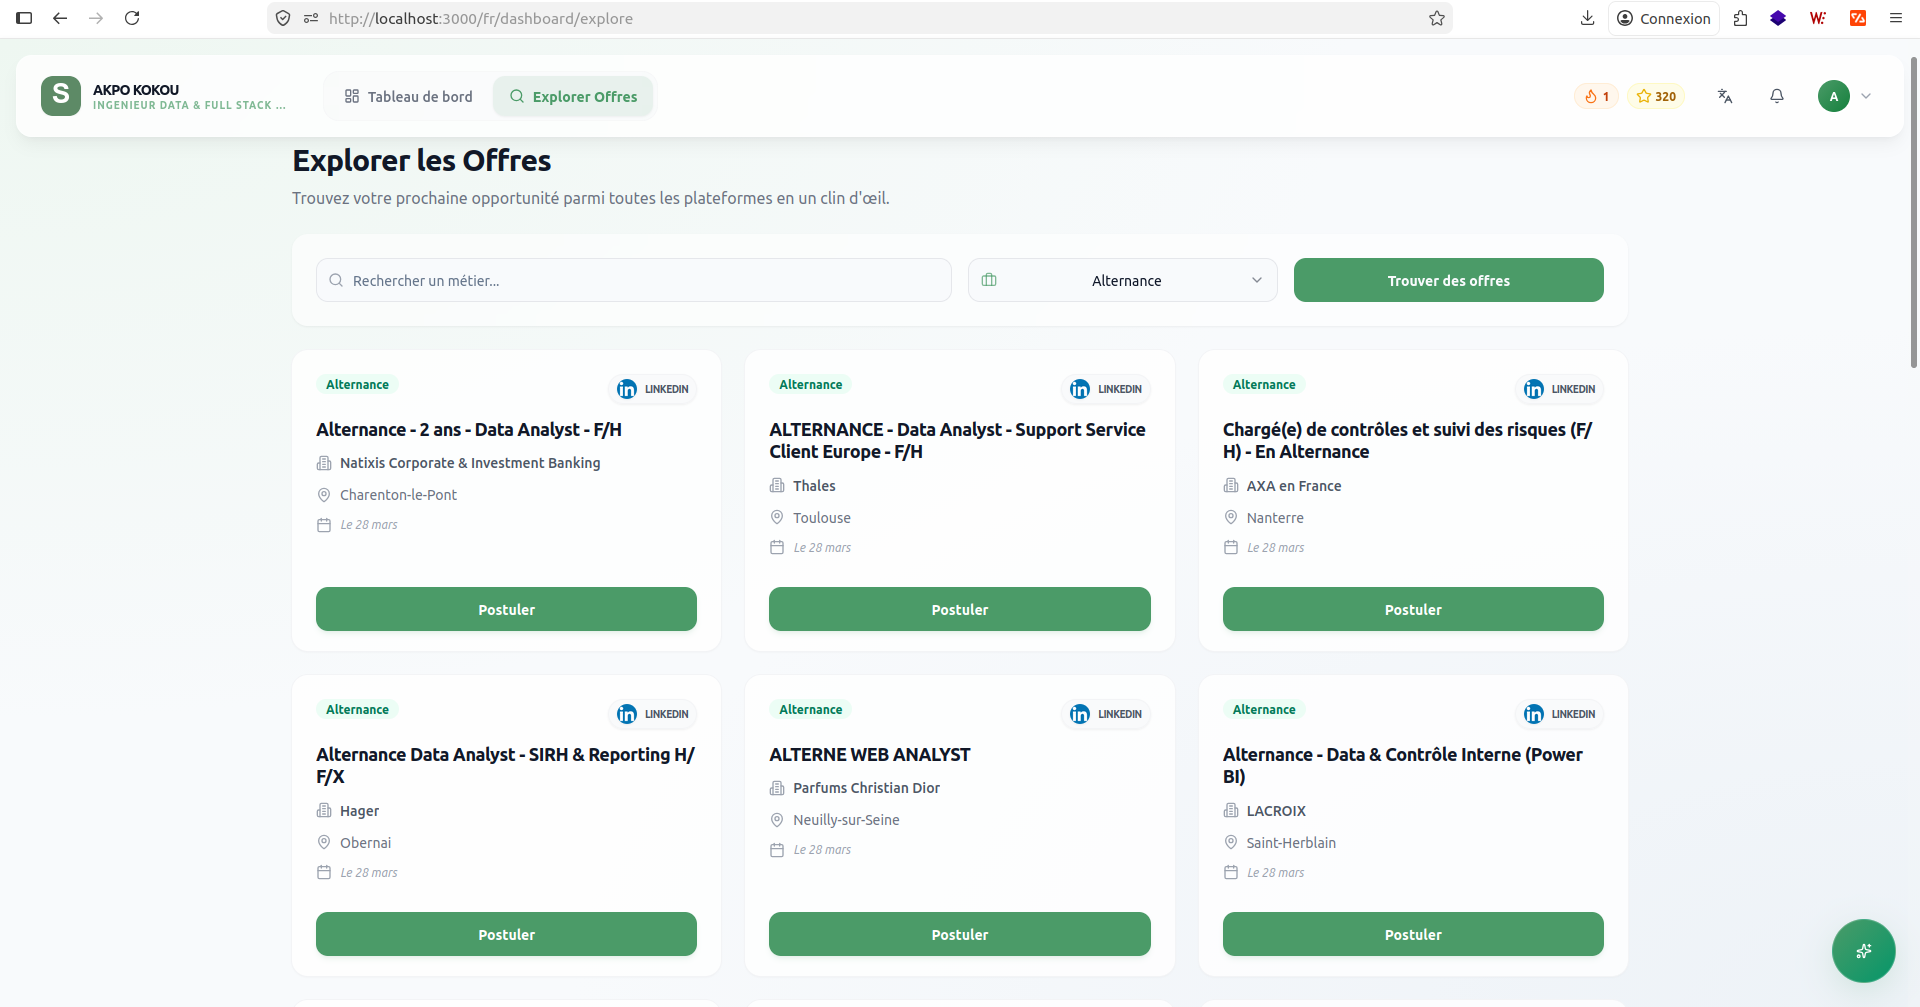The height and width of the screenshot is (1007, 1920).
Task: Click the star points badge showing 320
Action: click(1656, 96)
